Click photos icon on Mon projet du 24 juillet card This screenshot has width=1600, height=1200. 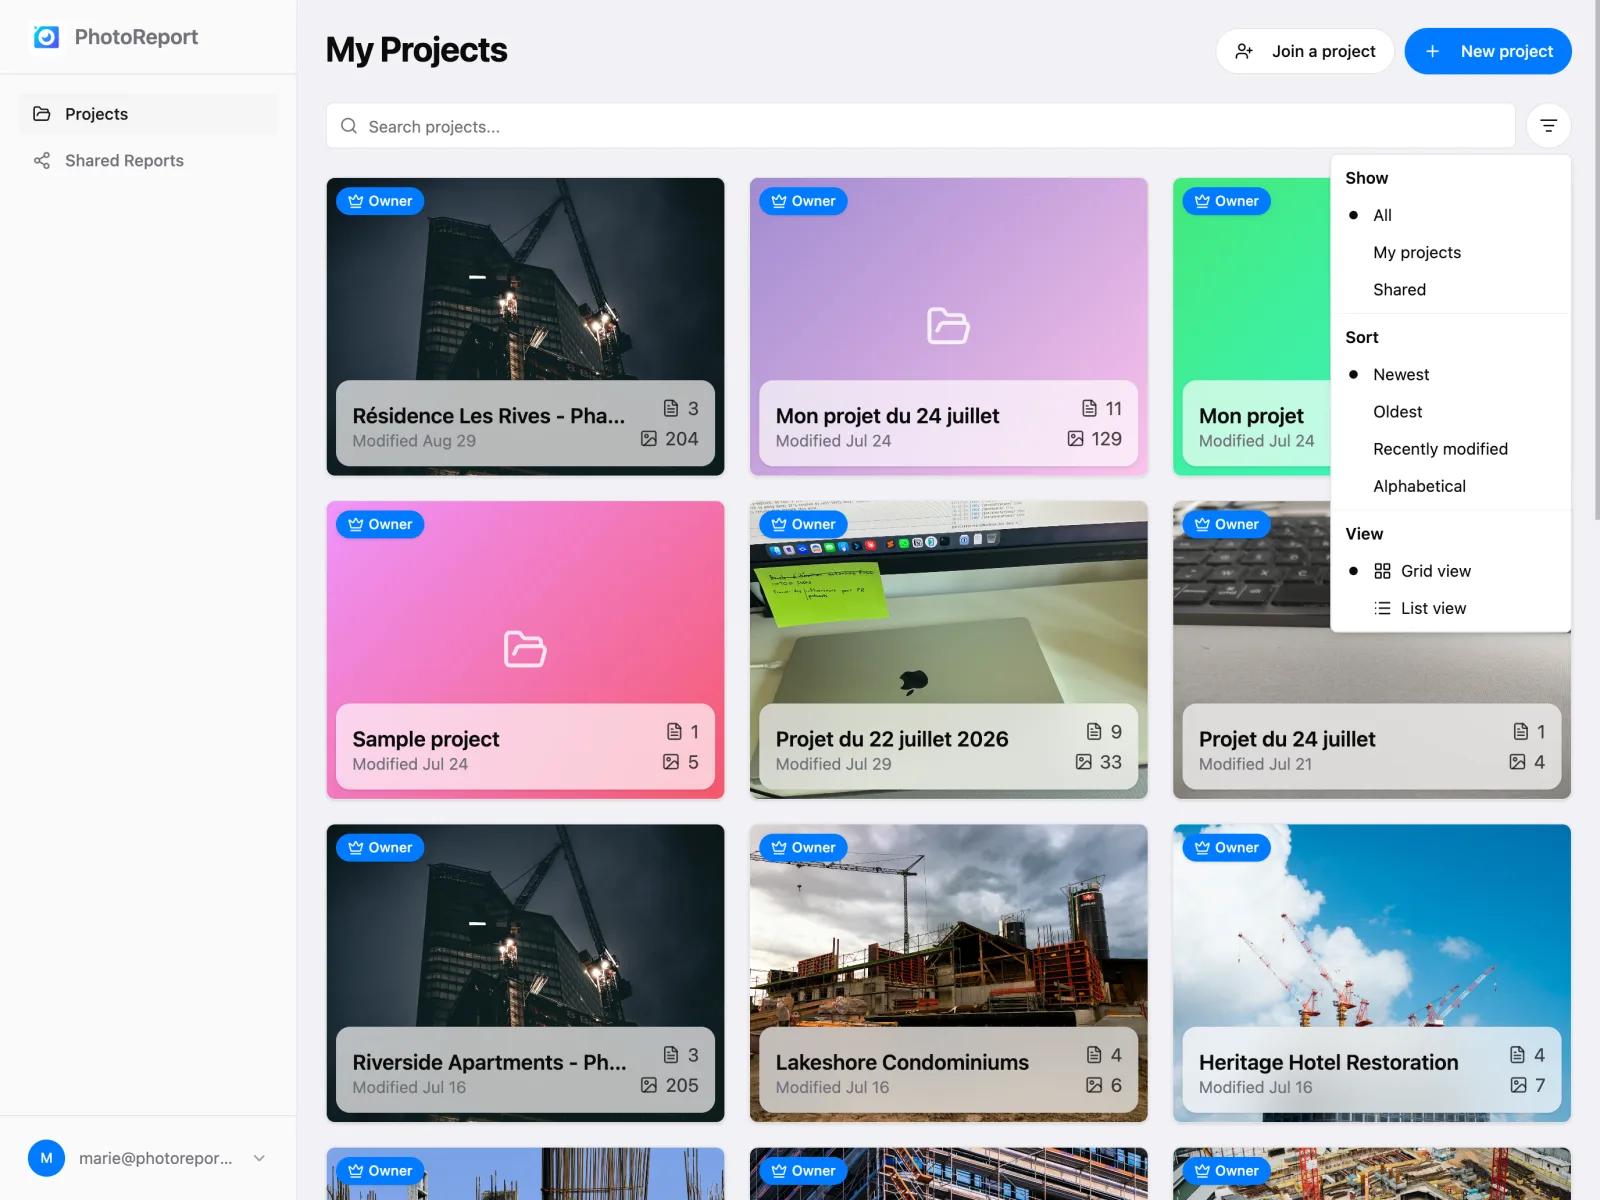click(1075, 438)
